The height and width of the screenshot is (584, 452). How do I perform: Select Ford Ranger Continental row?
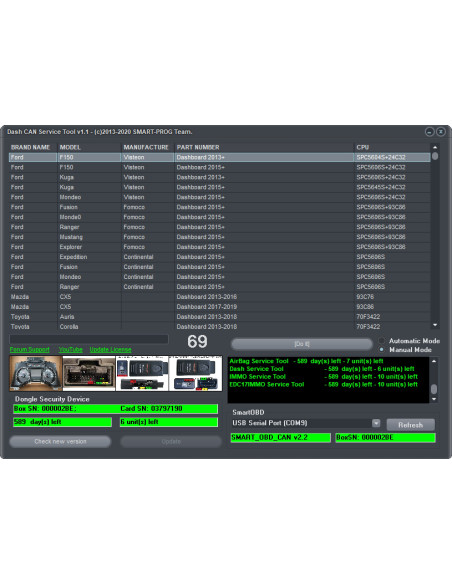point(219,287)
